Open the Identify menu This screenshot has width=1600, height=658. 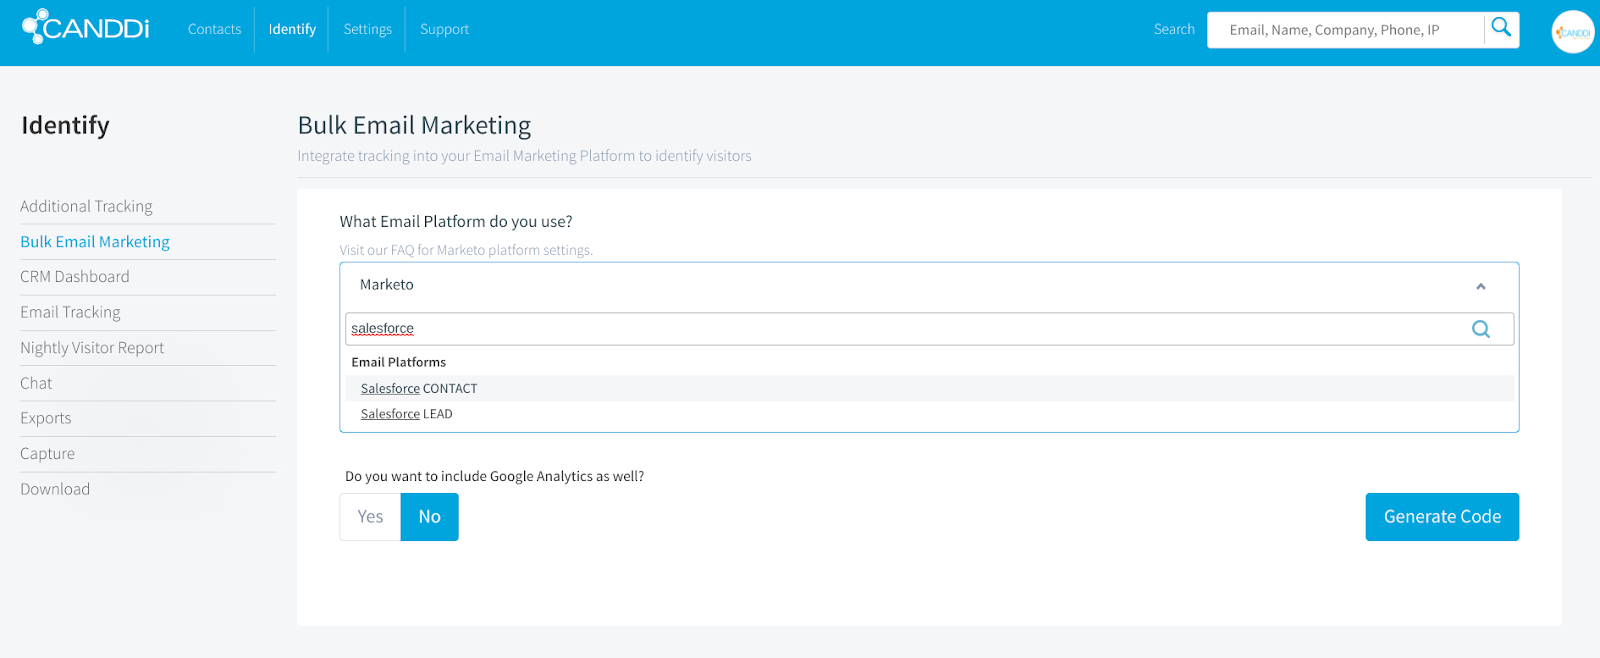[x=292, y=29]
